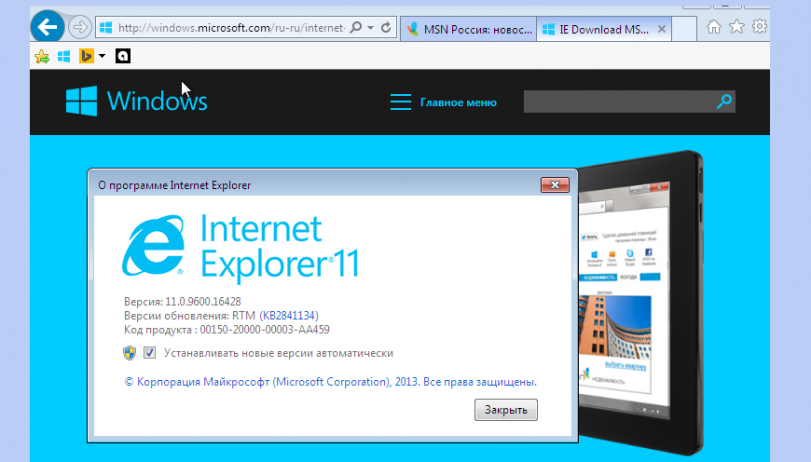Click the Forward navigation arrow
This screenshot has height=462, width=811.
pos(80,27)
